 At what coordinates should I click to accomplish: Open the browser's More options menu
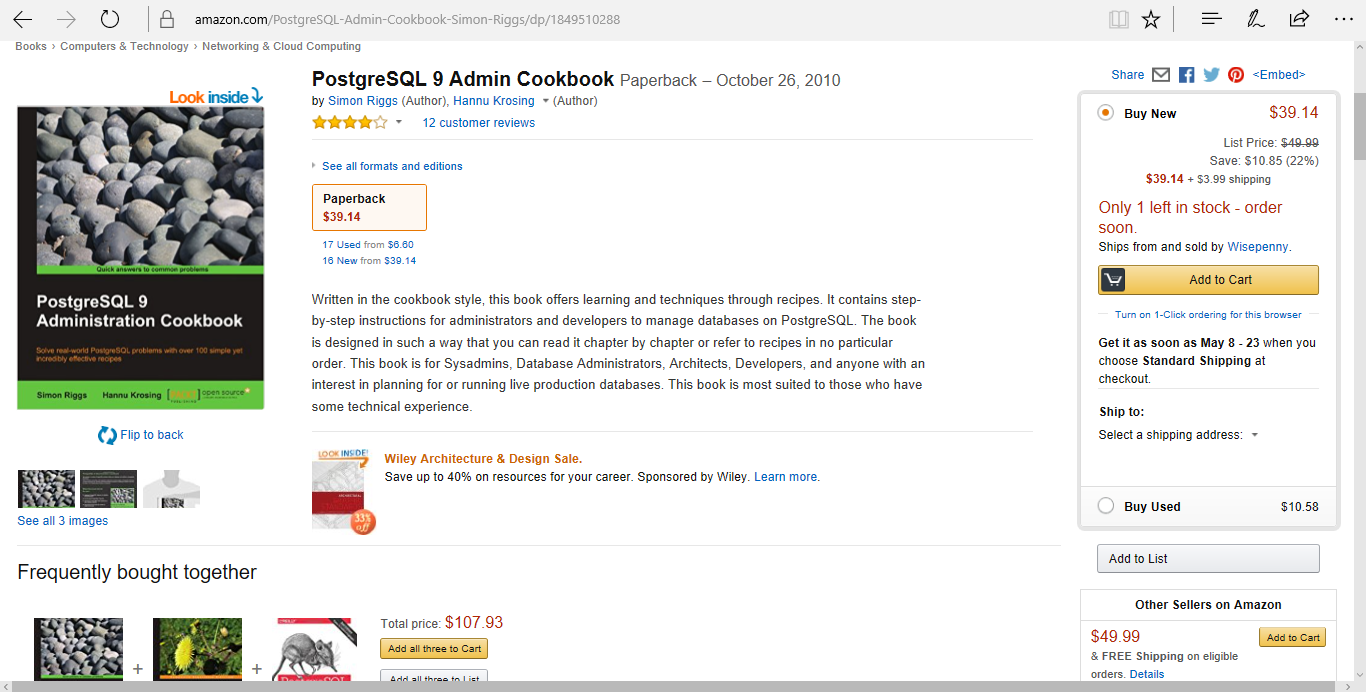(x=1343, y=18)
